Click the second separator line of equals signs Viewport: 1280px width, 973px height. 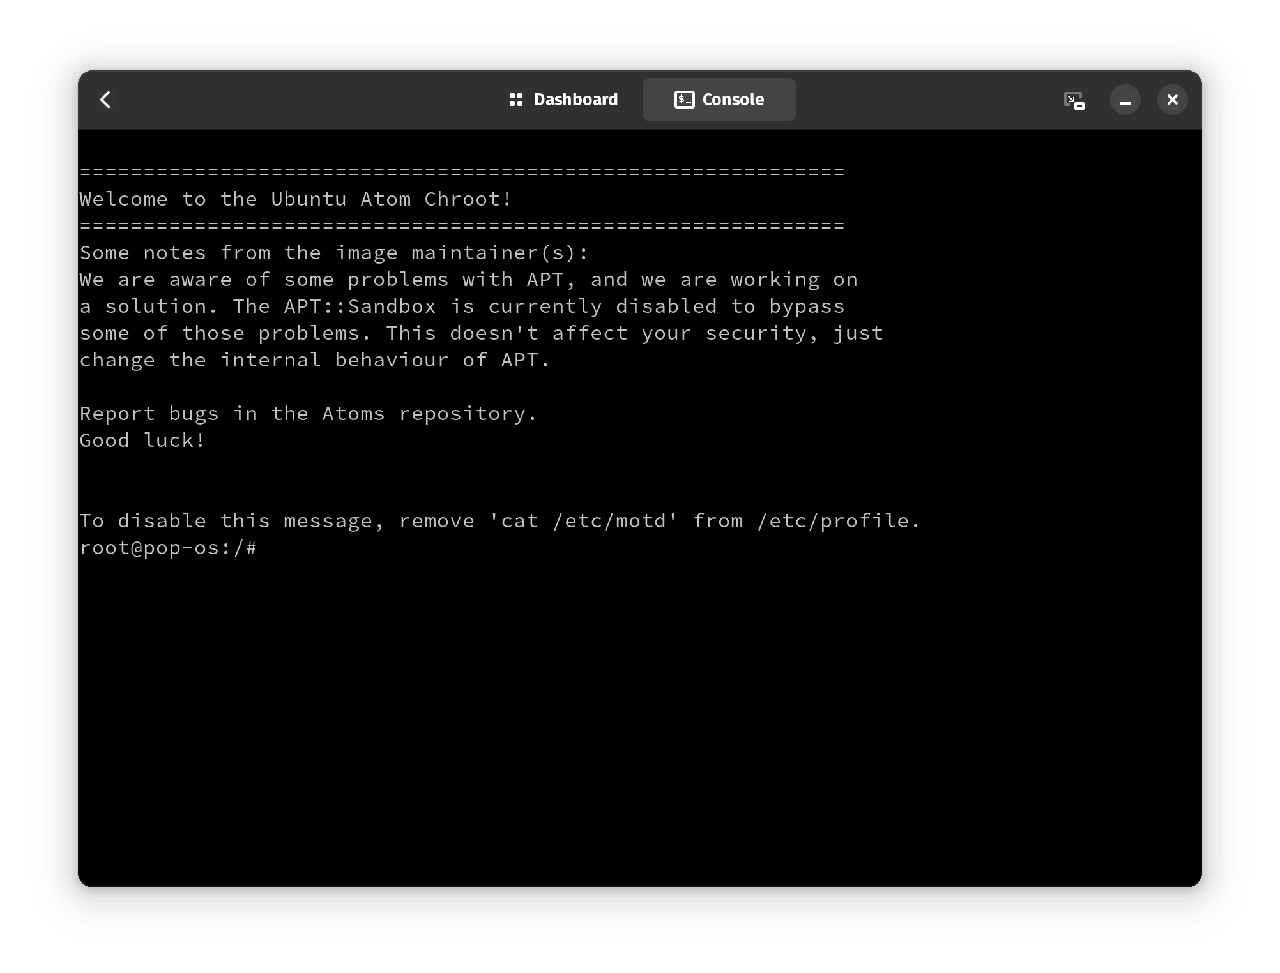click(461, 226)
